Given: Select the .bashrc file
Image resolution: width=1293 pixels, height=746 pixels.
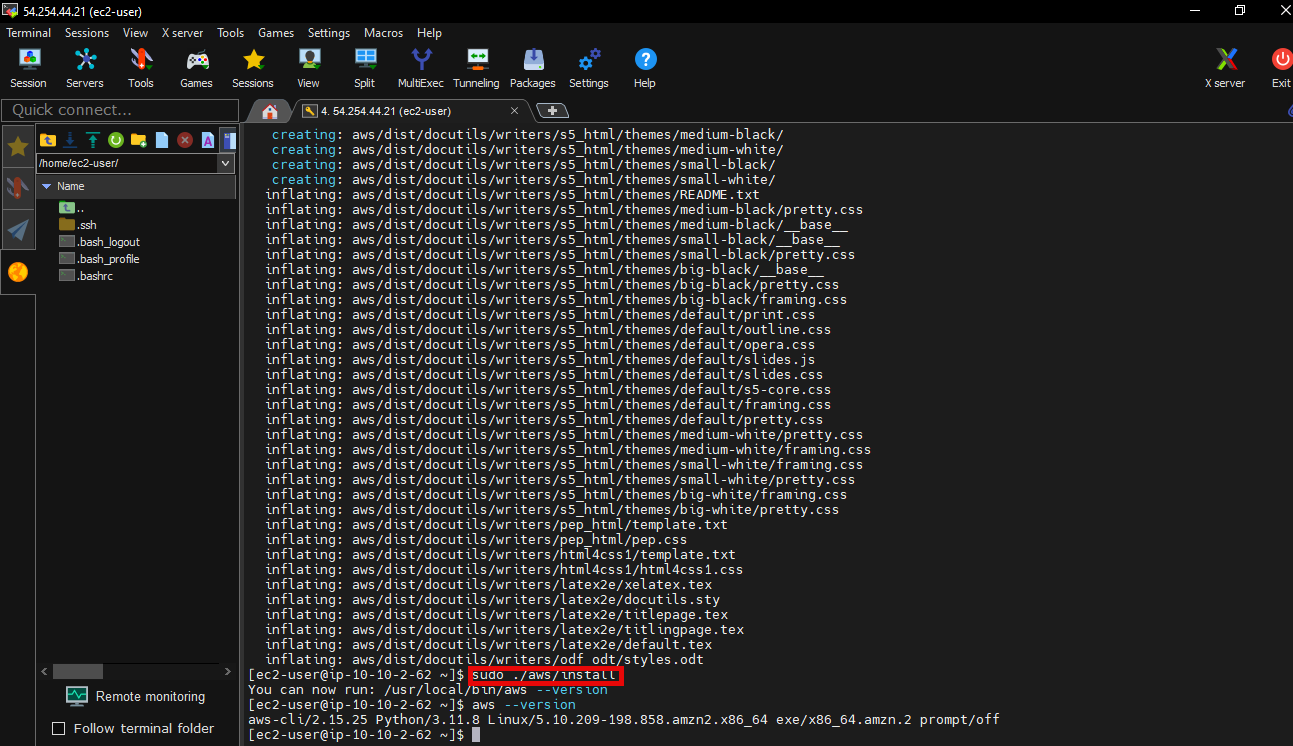Looking at the screenshot, I should (x=86, y=276).
